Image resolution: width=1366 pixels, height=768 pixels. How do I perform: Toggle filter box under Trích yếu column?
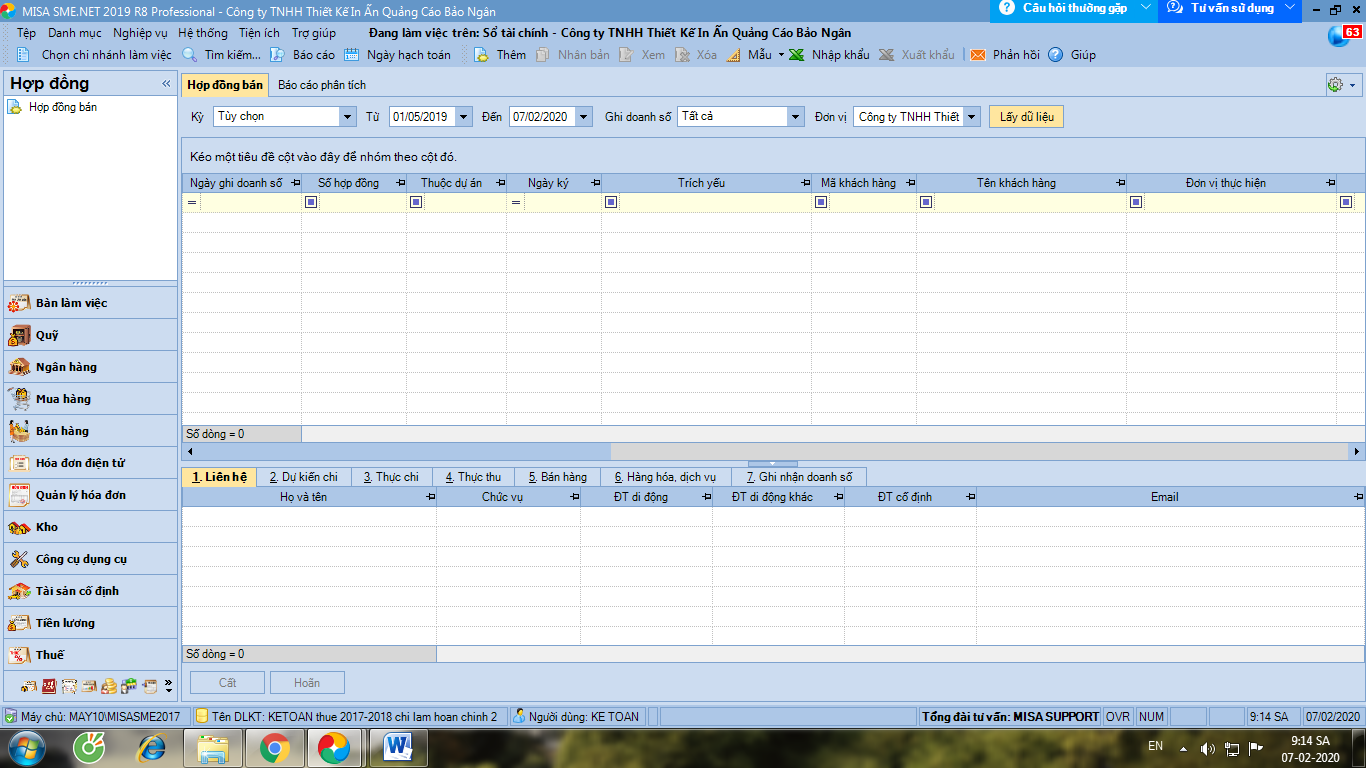611,202
